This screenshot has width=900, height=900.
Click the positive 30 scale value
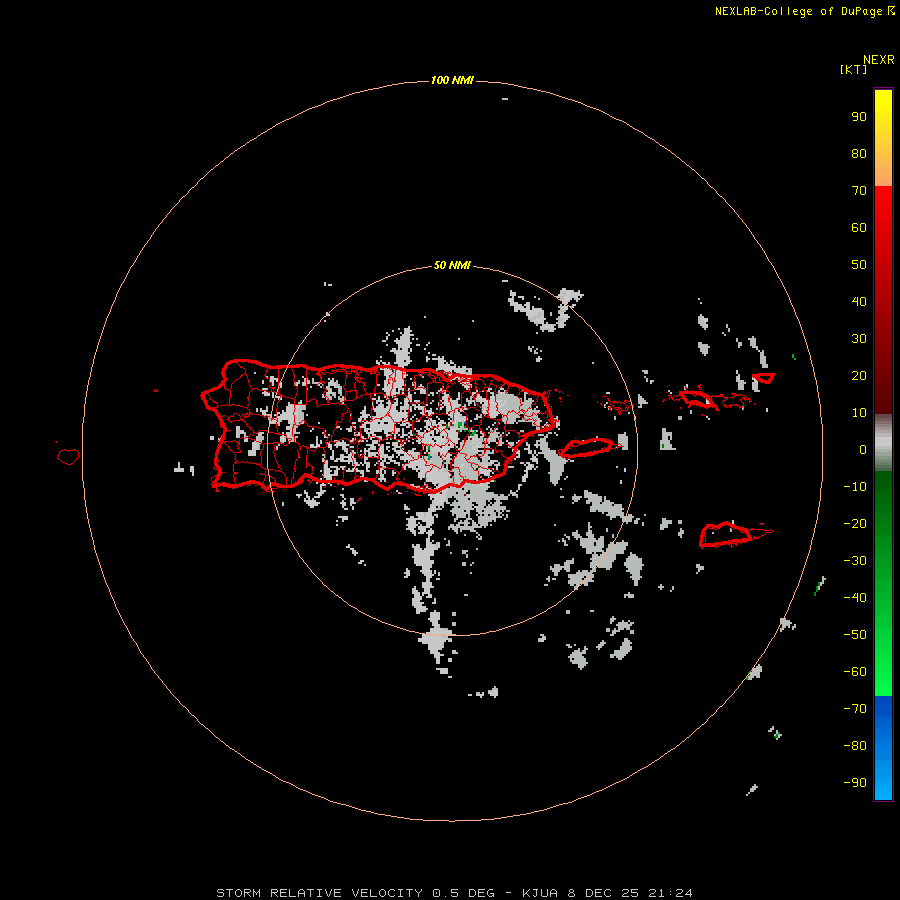[859, 339]
